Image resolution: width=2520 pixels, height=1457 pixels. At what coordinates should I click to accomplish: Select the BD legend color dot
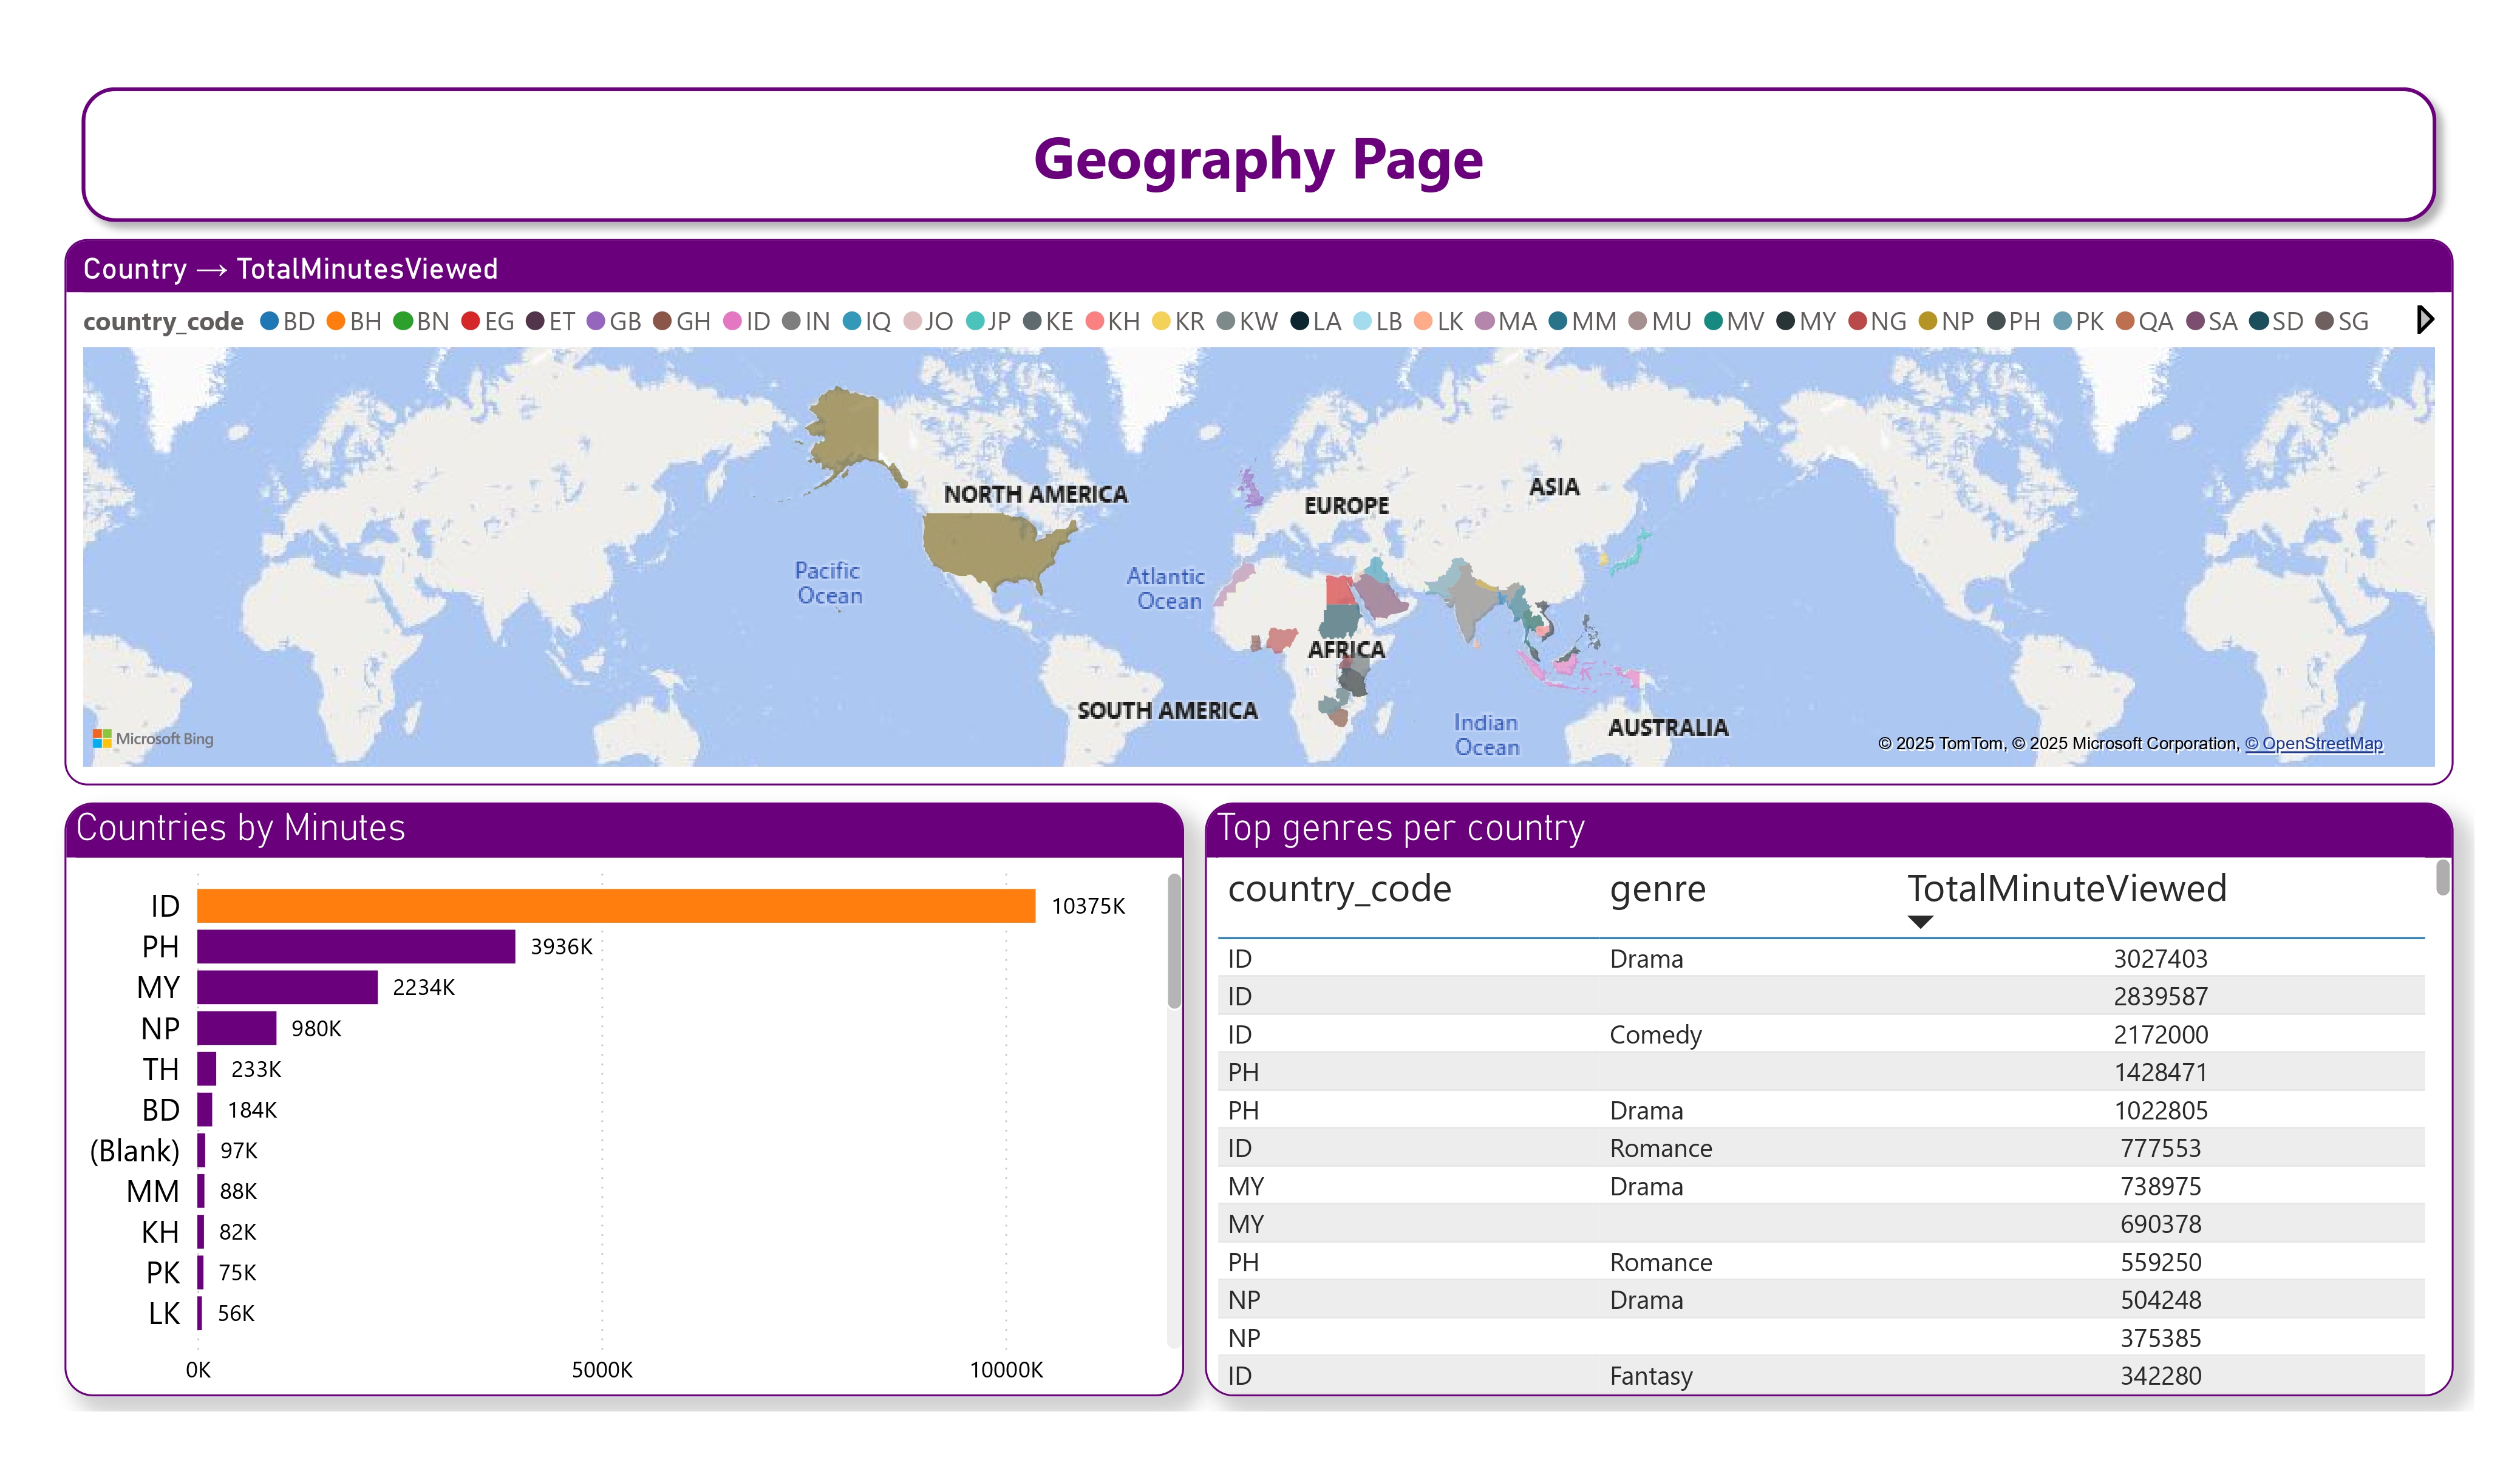269,321
